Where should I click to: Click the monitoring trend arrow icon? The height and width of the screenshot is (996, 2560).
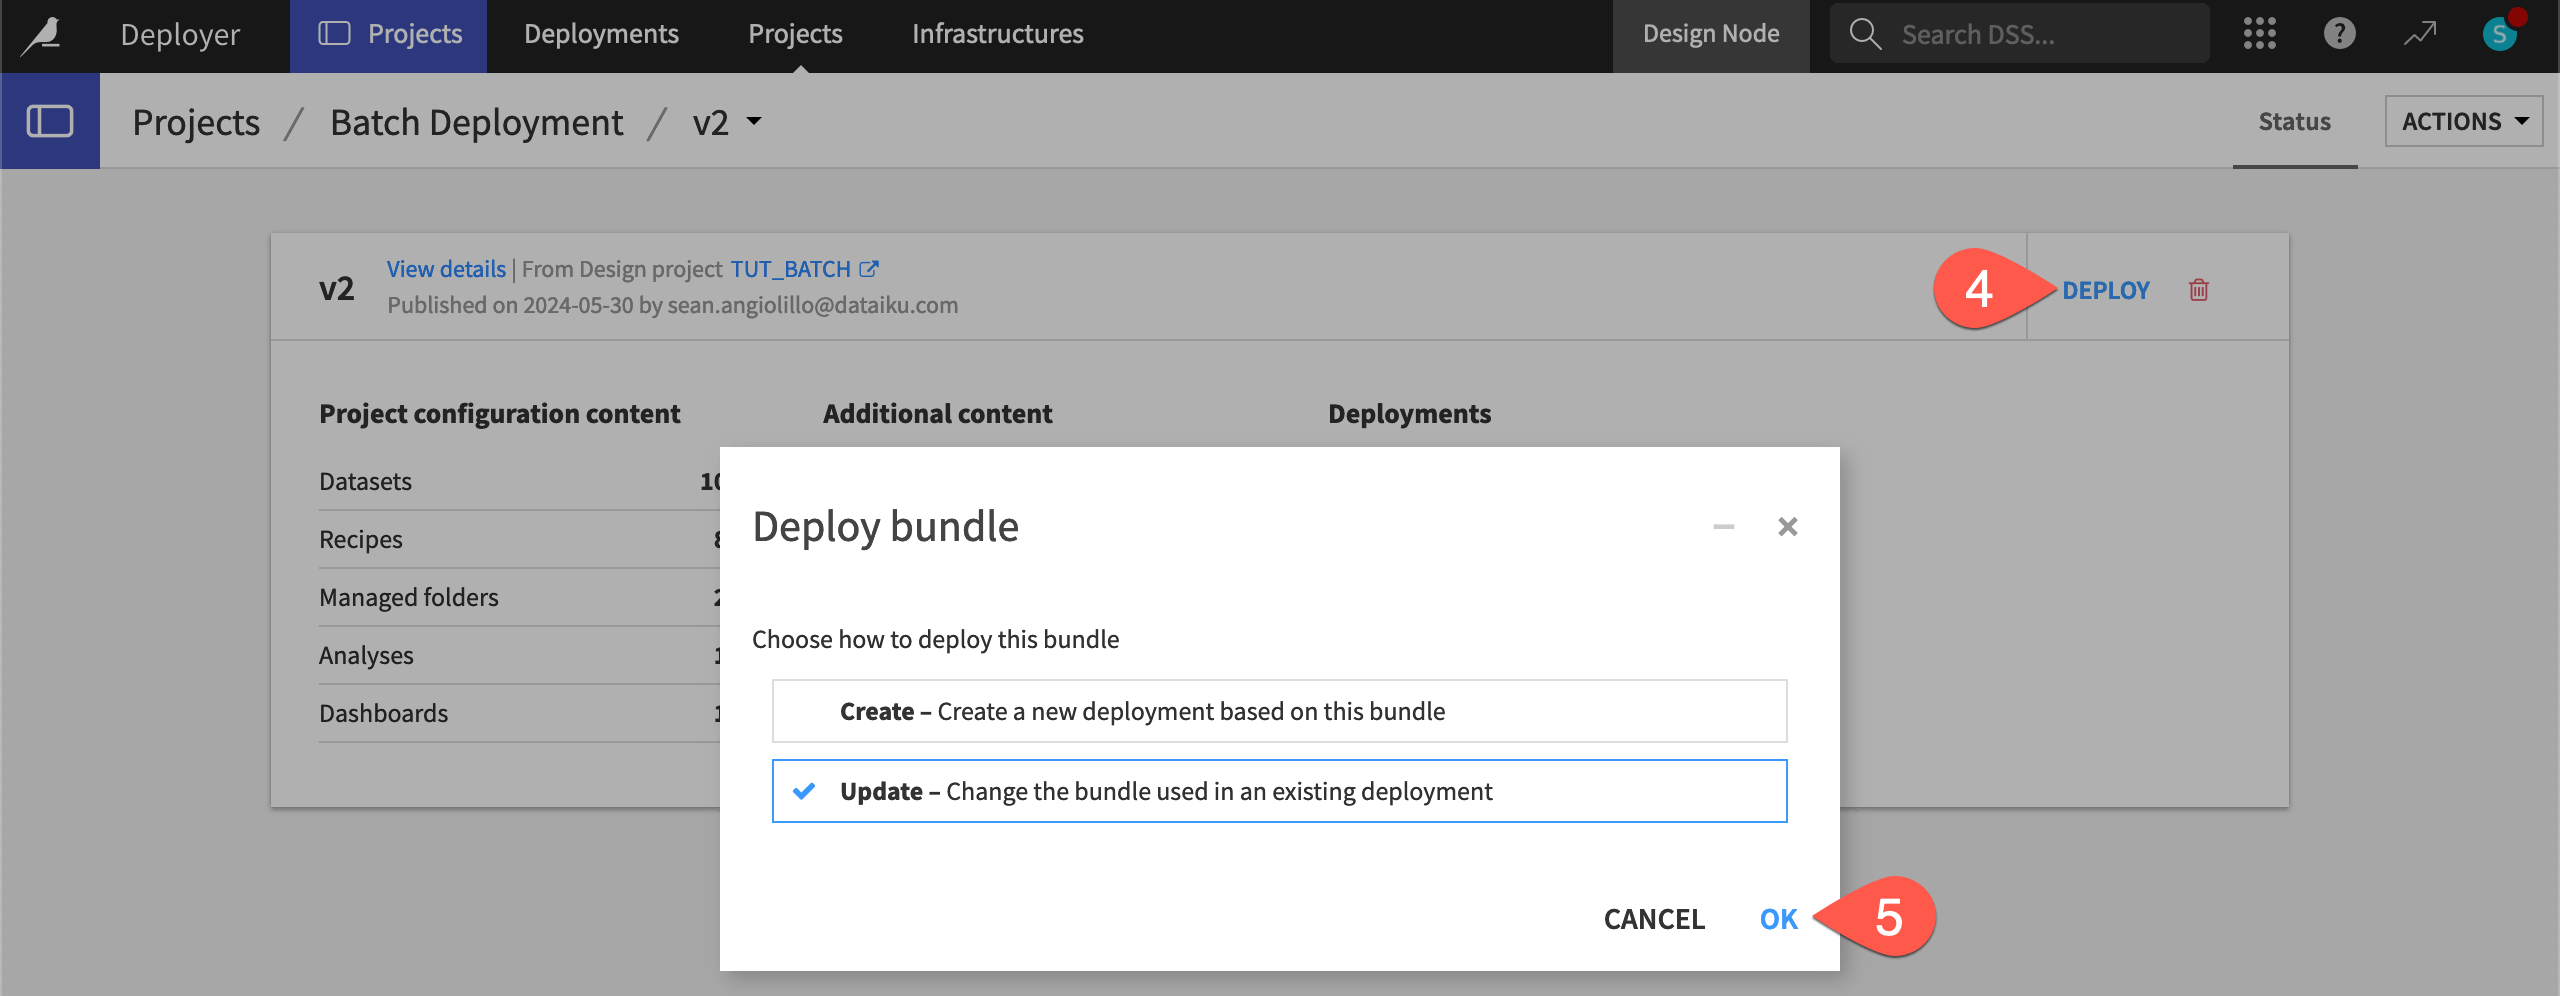coord(2420,33)
